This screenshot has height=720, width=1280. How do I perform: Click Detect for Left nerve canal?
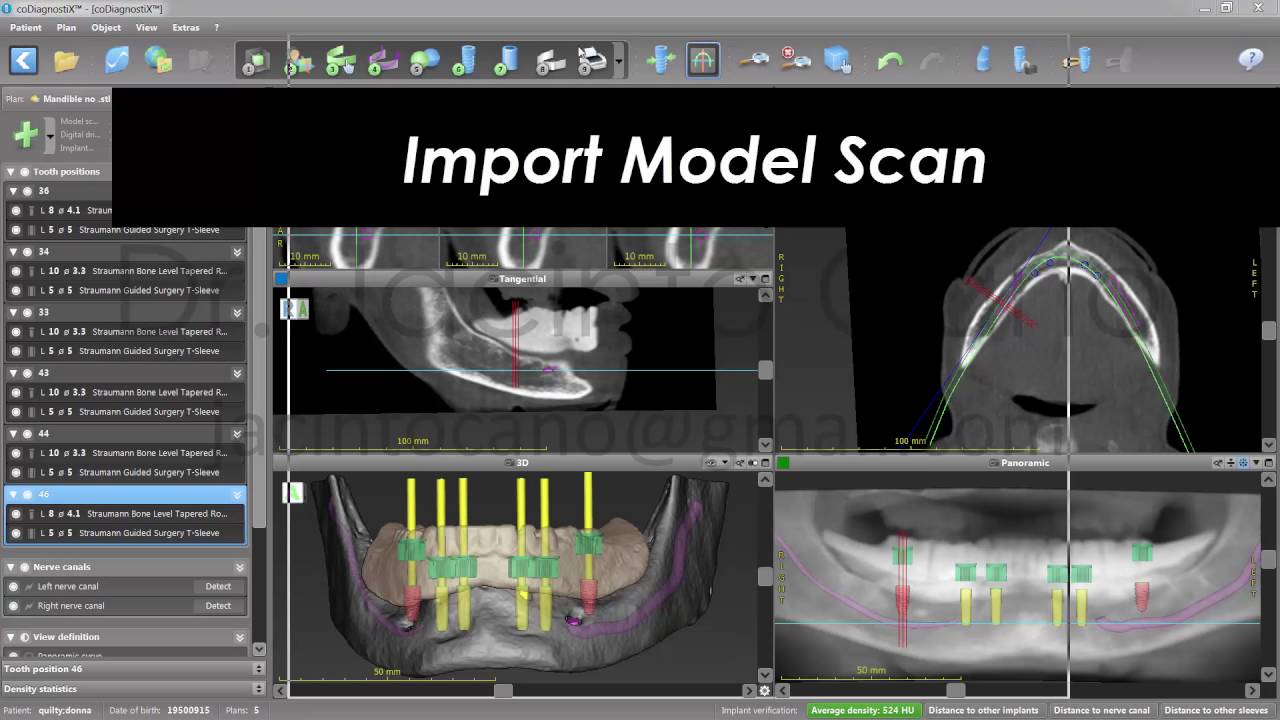tap(218, 586)
